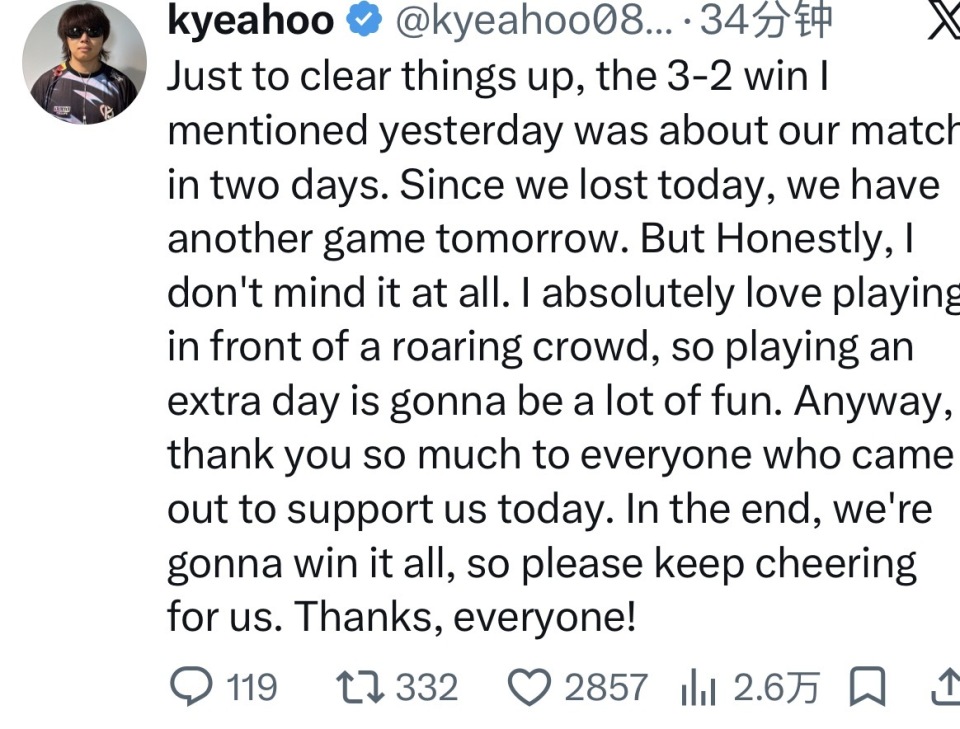Open the @kyeahoo08 handle link
Screen dimensions: 960x729
[533, 21]
